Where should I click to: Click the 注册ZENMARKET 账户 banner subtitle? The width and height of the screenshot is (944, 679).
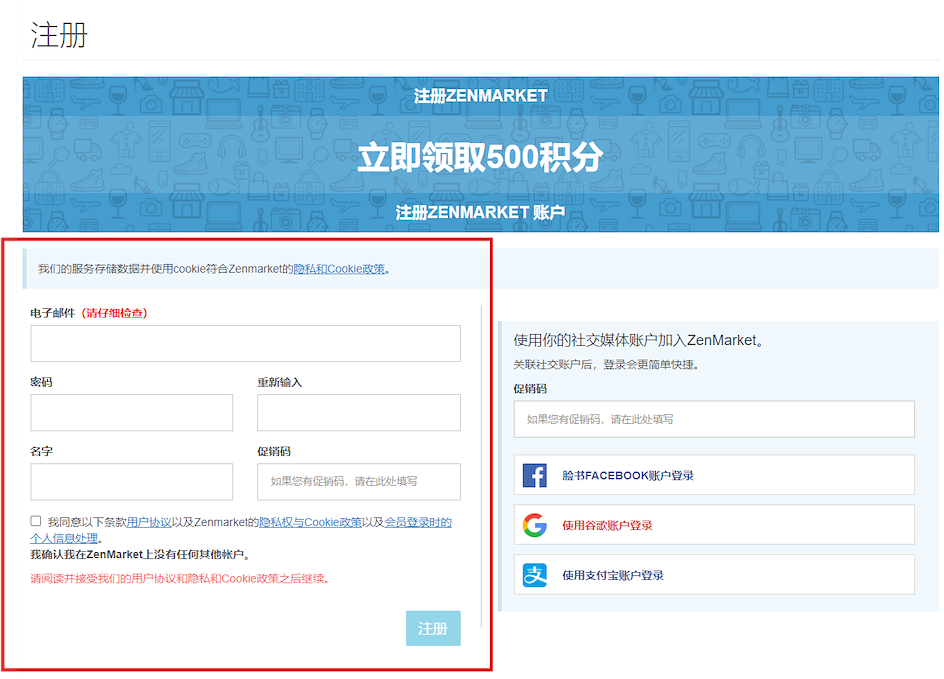tap(480, 212)
